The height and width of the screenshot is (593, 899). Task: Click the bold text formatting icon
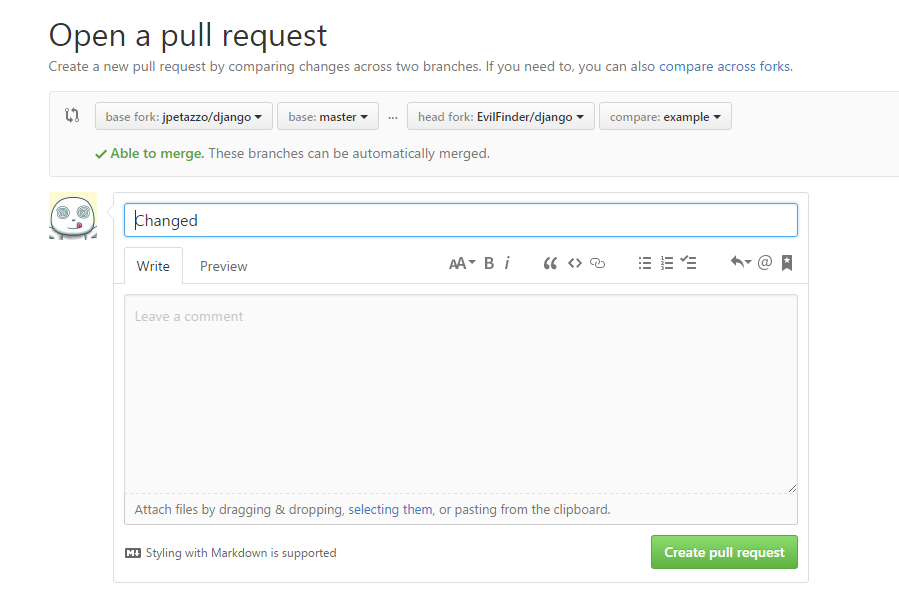coord(489,263)
